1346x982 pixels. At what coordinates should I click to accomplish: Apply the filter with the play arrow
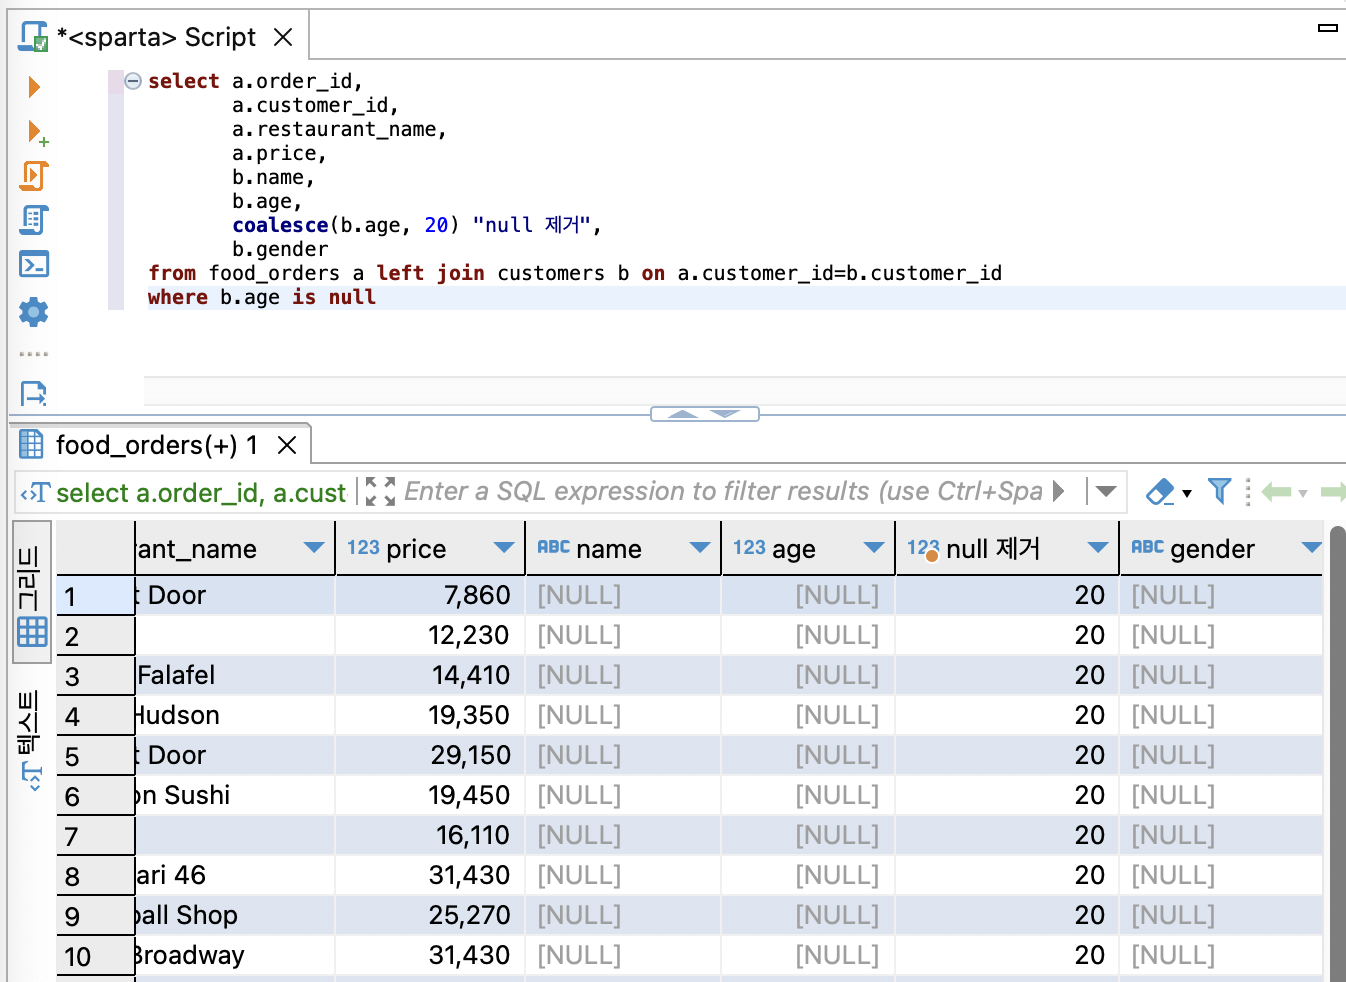(1059, 491)
